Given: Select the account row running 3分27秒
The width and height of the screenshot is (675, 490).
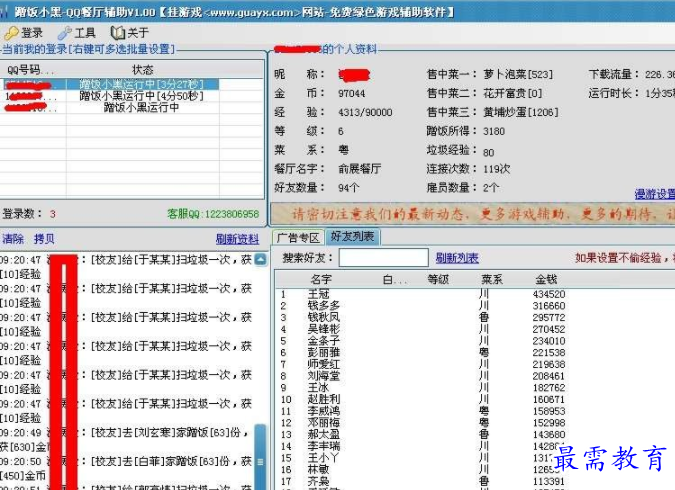Looking at the screenshot, I should point(110,84).
